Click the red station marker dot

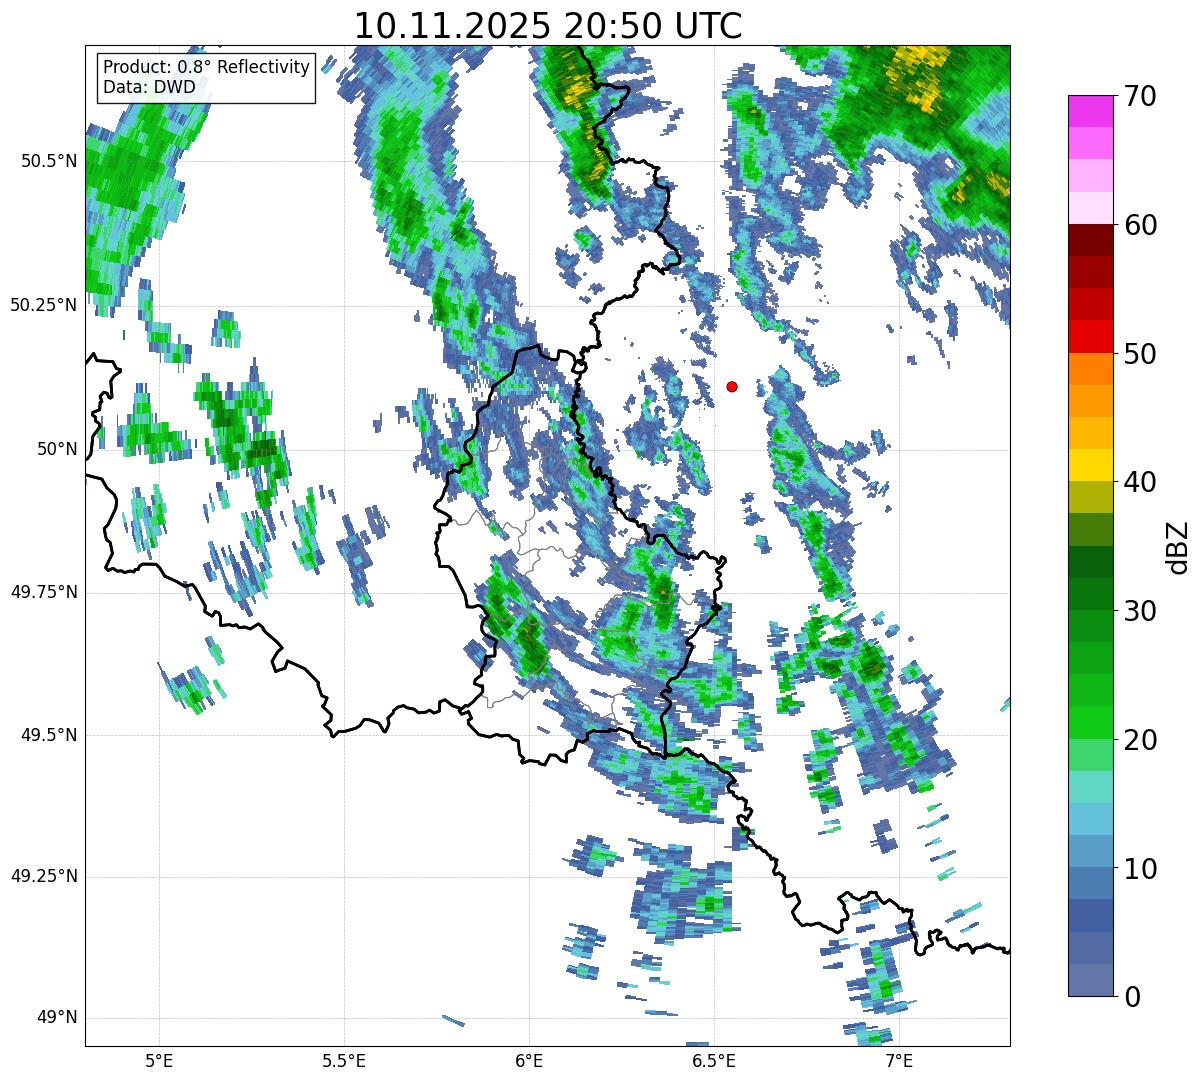[x=732, y=386]
